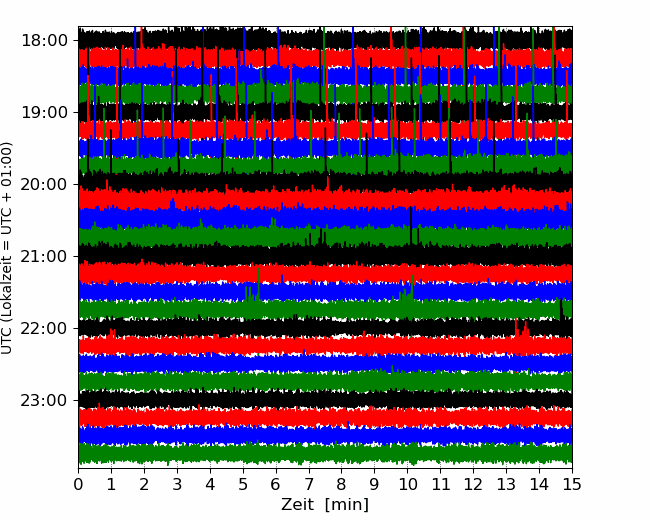Click the x-axis tick label 14

[x=539, y=484]
